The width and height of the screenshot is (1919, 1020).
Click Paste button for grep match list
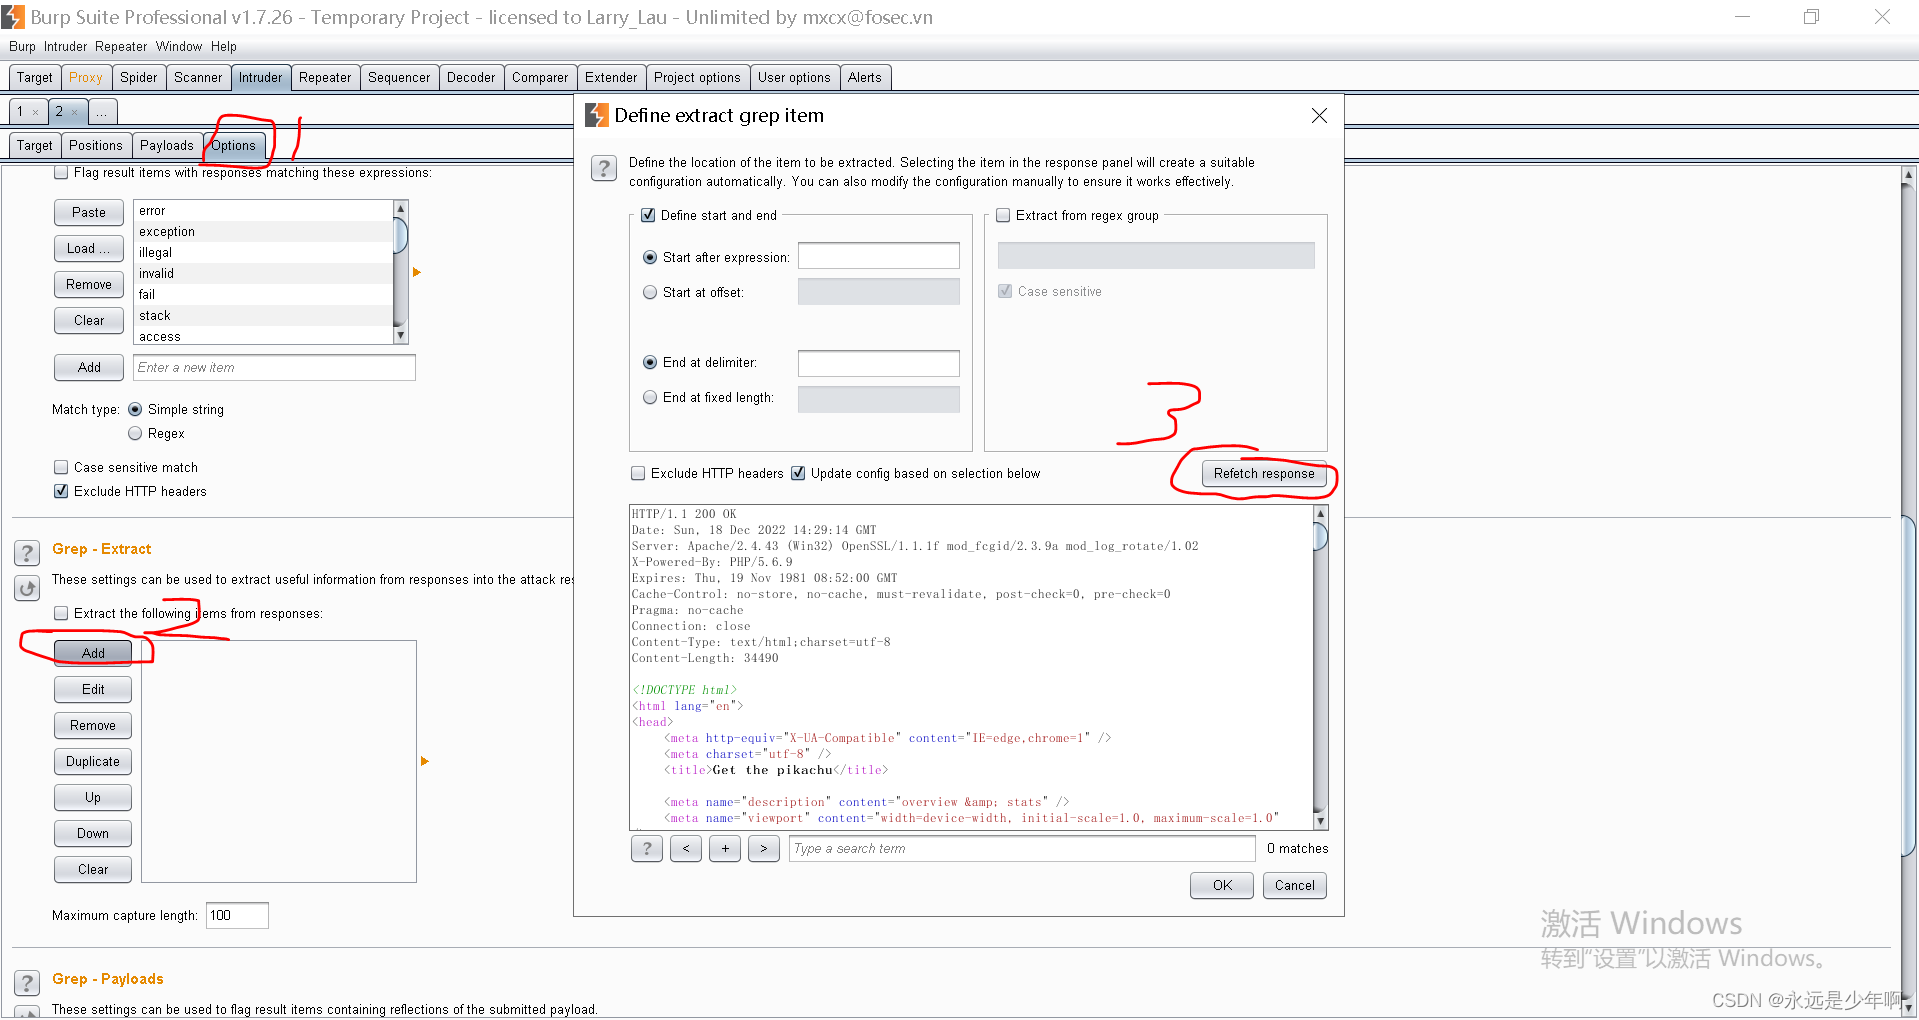point(89,212)
